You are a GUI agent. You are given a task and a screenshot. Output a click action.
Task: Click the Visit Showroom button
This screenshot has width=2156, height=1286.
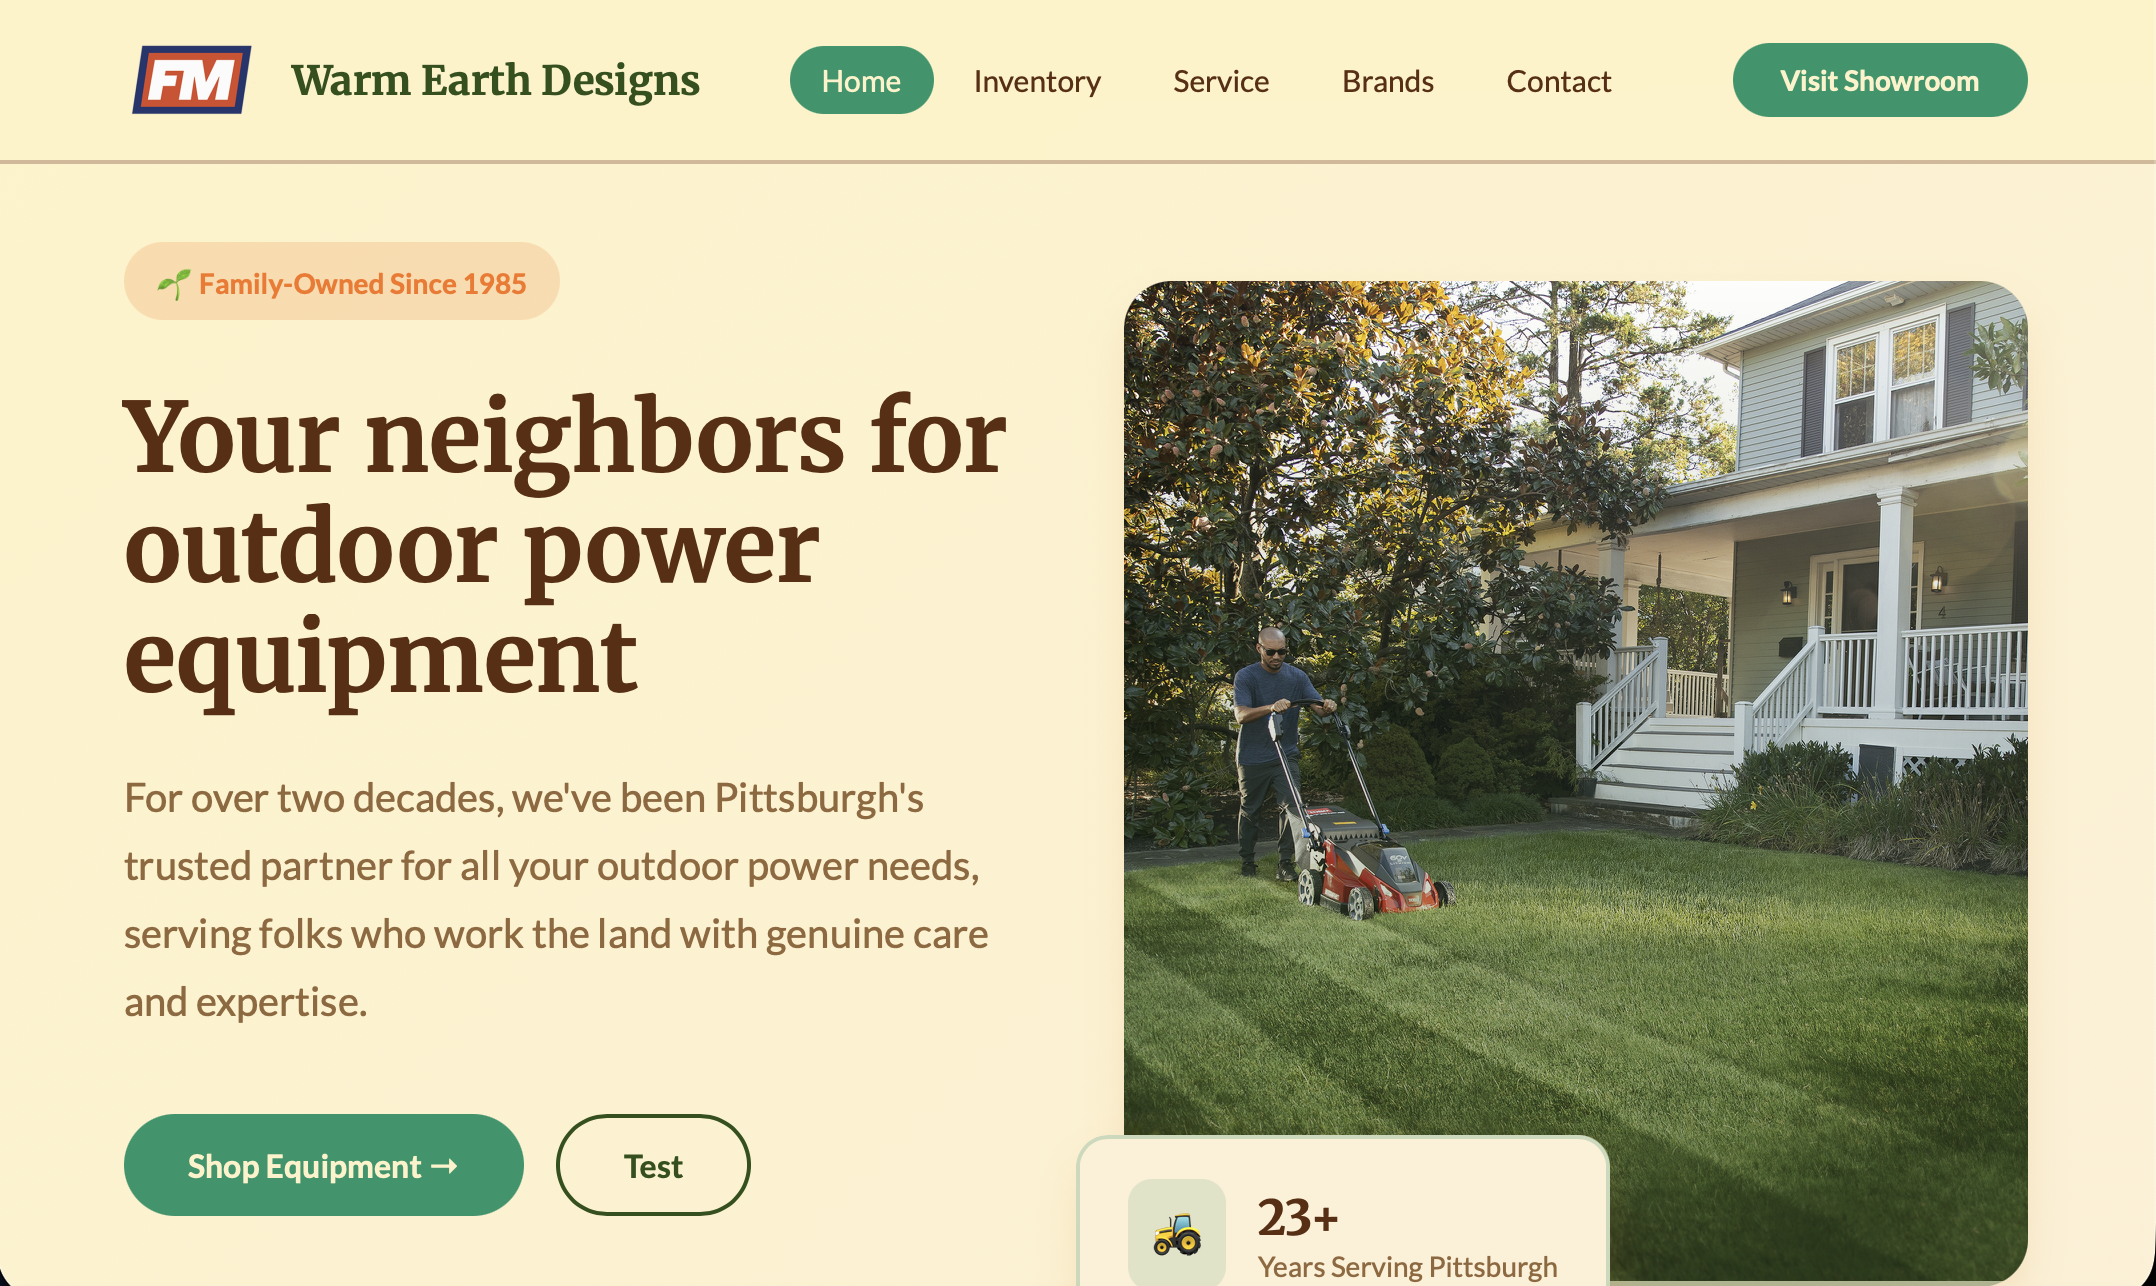1880,80
